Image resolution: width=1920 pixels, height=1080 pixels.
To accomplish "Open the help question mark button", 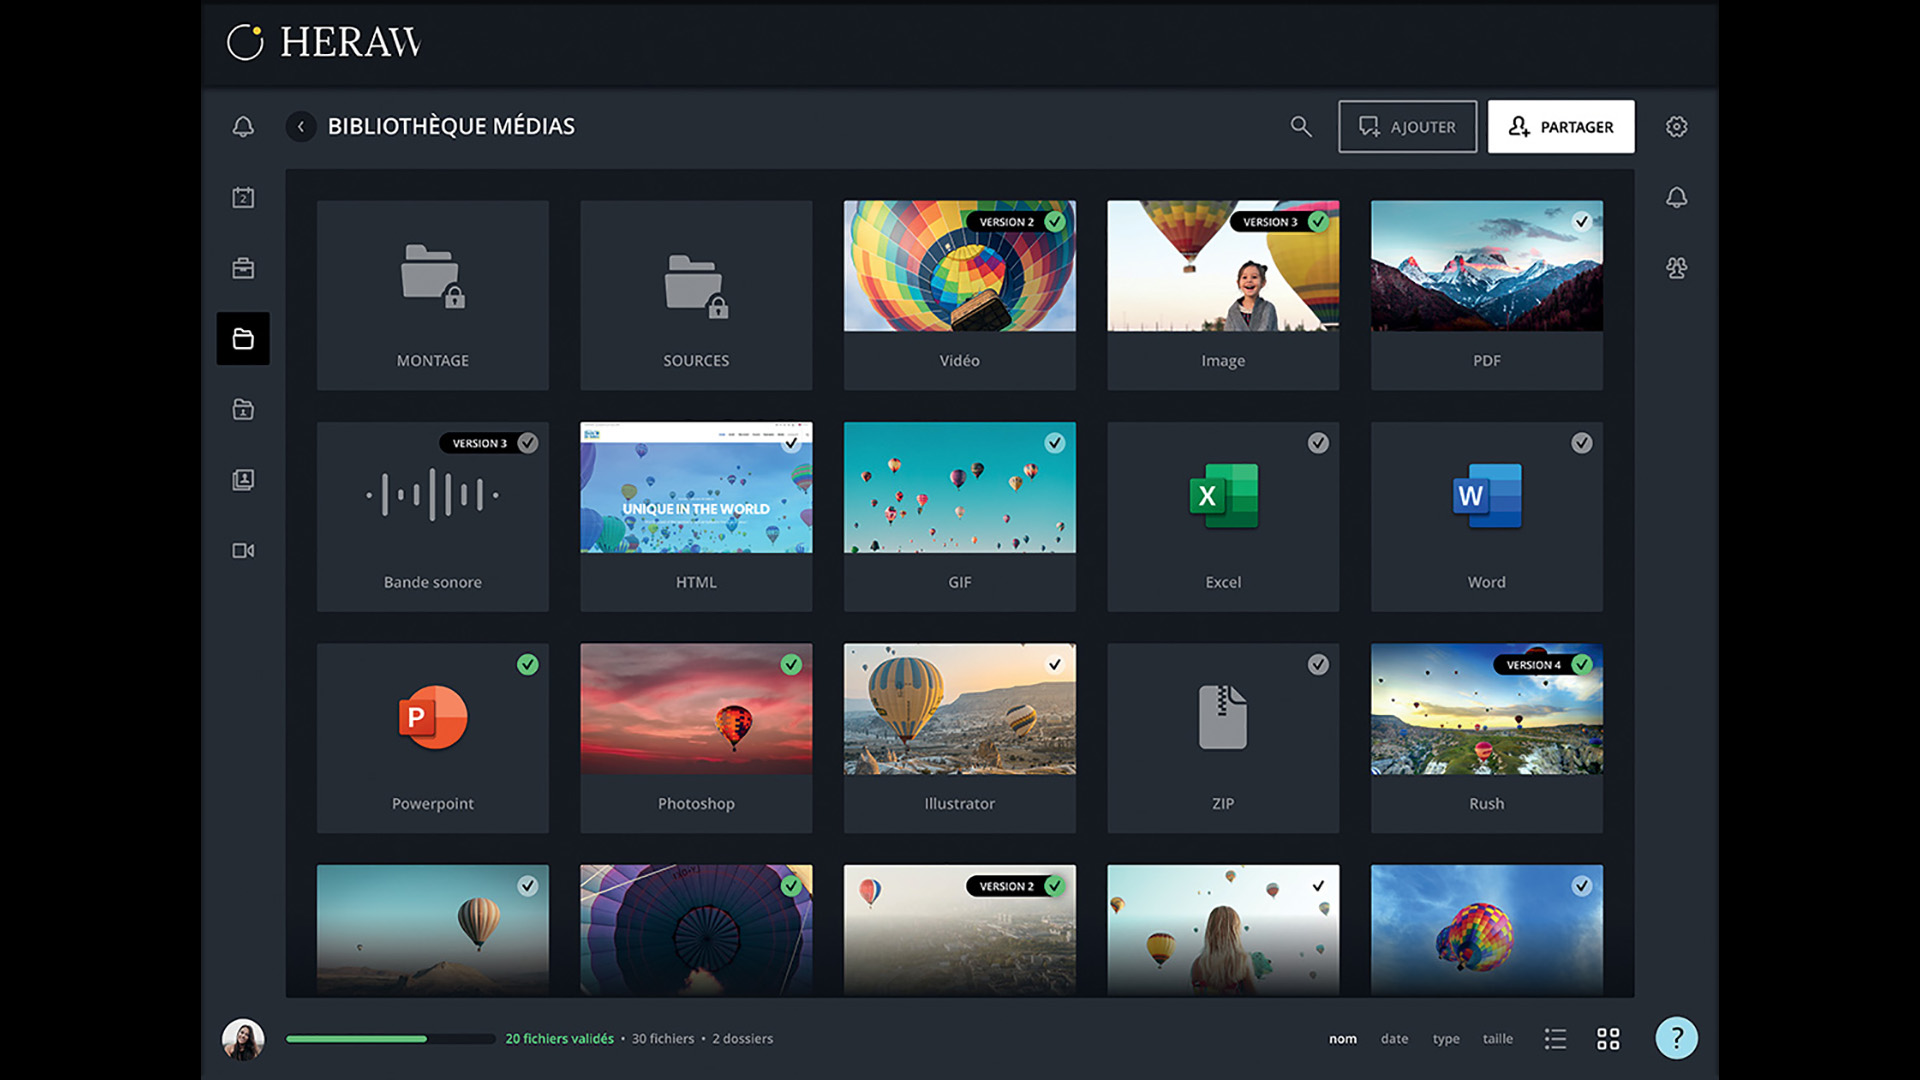I will tap(1677, 1038).
